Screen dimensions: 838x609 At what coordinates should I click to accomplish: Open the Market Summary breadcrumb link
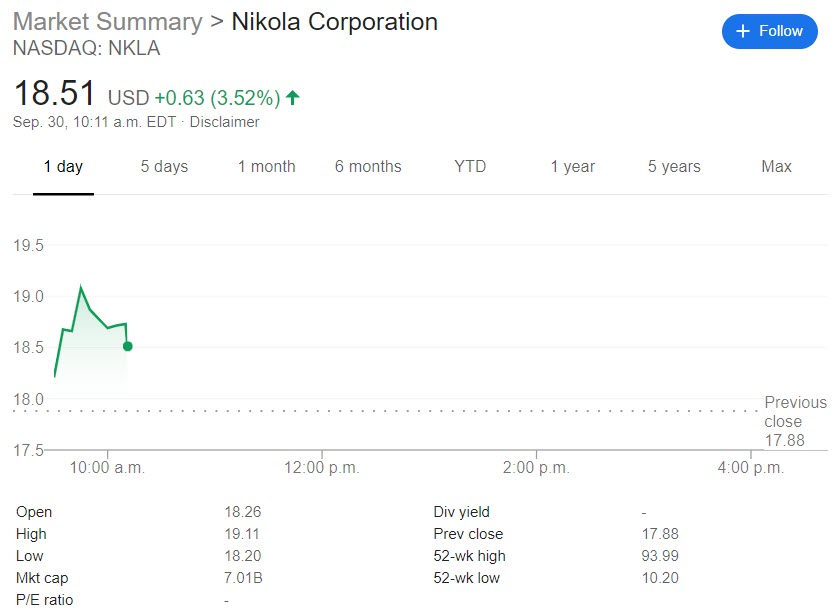point(108,21)
